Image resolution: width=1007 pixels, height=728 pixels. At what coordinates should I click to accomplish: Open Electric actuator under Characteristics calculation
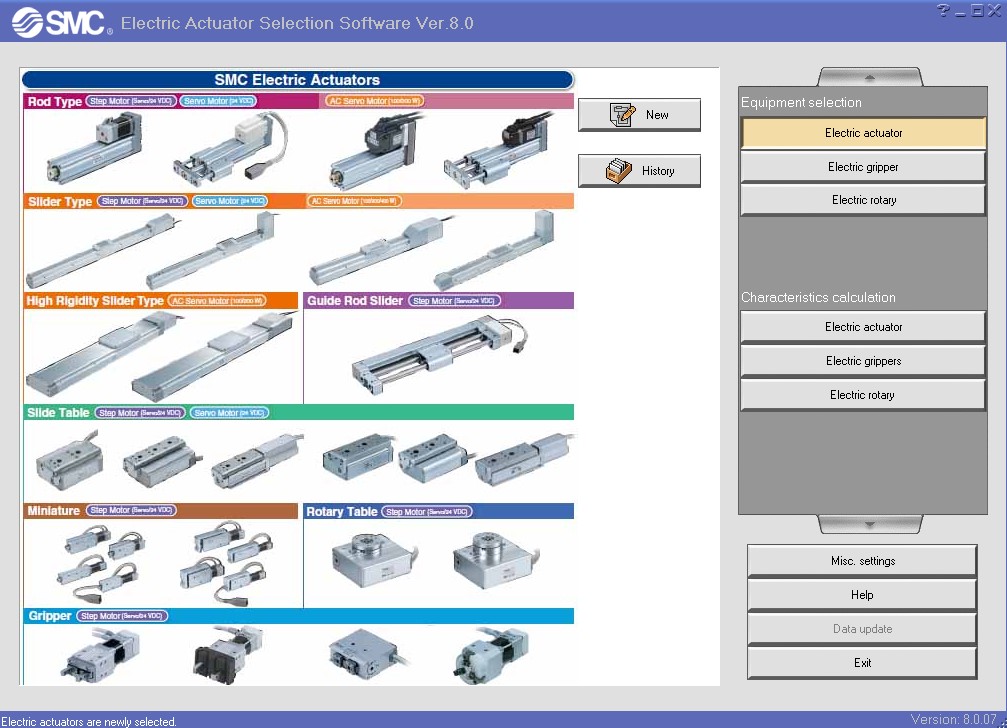pos(863,327)
